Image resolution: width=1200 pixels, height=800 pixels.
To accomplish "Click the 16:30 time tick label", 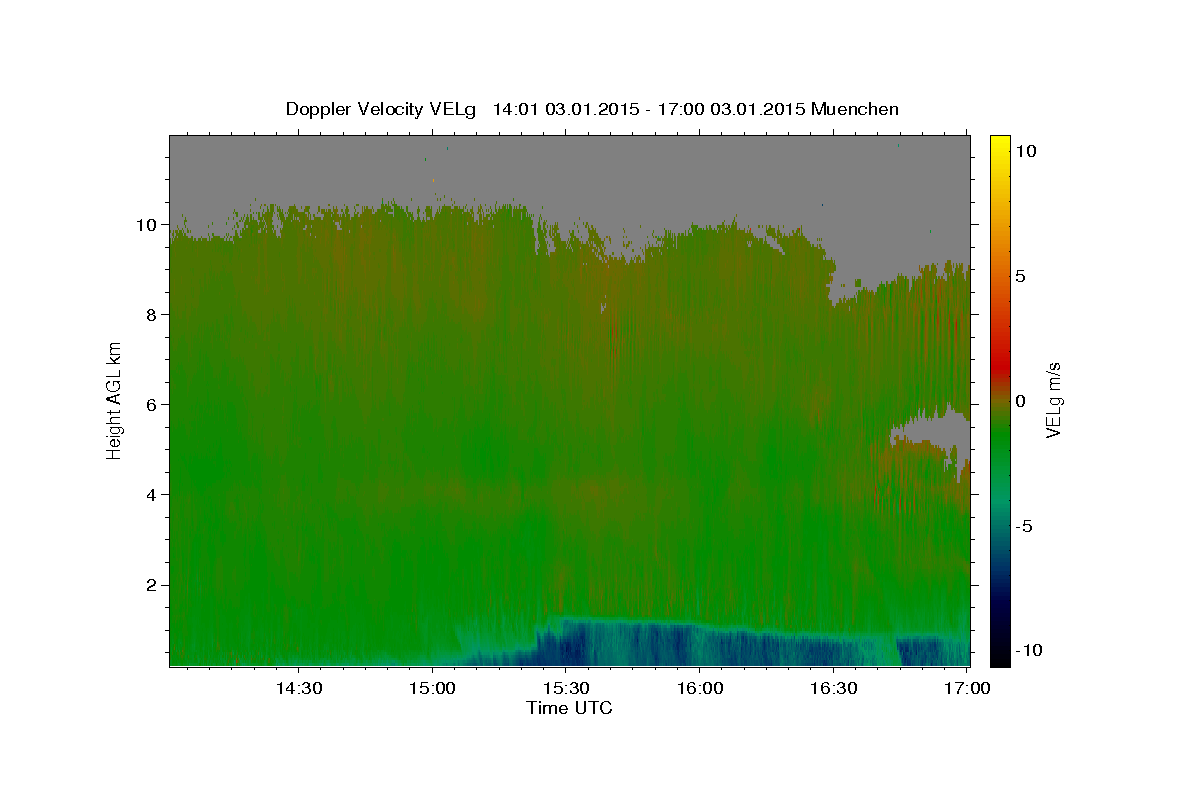I will tap(834, 688).
